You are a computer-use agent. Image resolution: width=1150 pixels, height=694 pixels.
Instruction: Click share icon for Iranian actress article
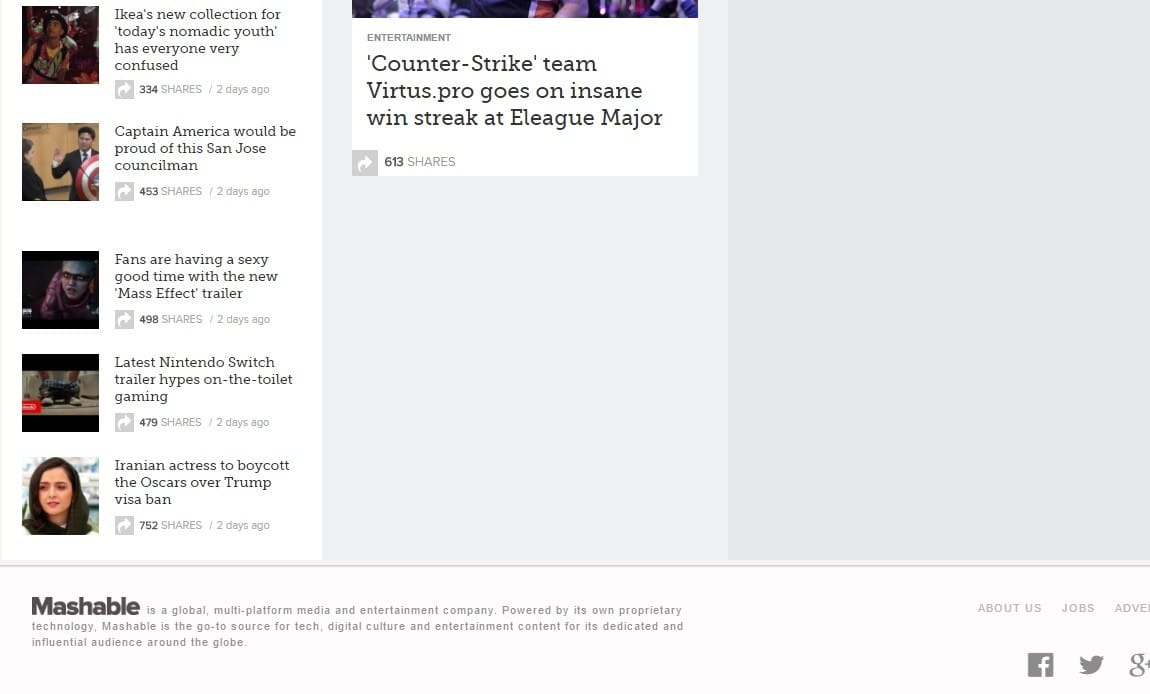point(124,526)
